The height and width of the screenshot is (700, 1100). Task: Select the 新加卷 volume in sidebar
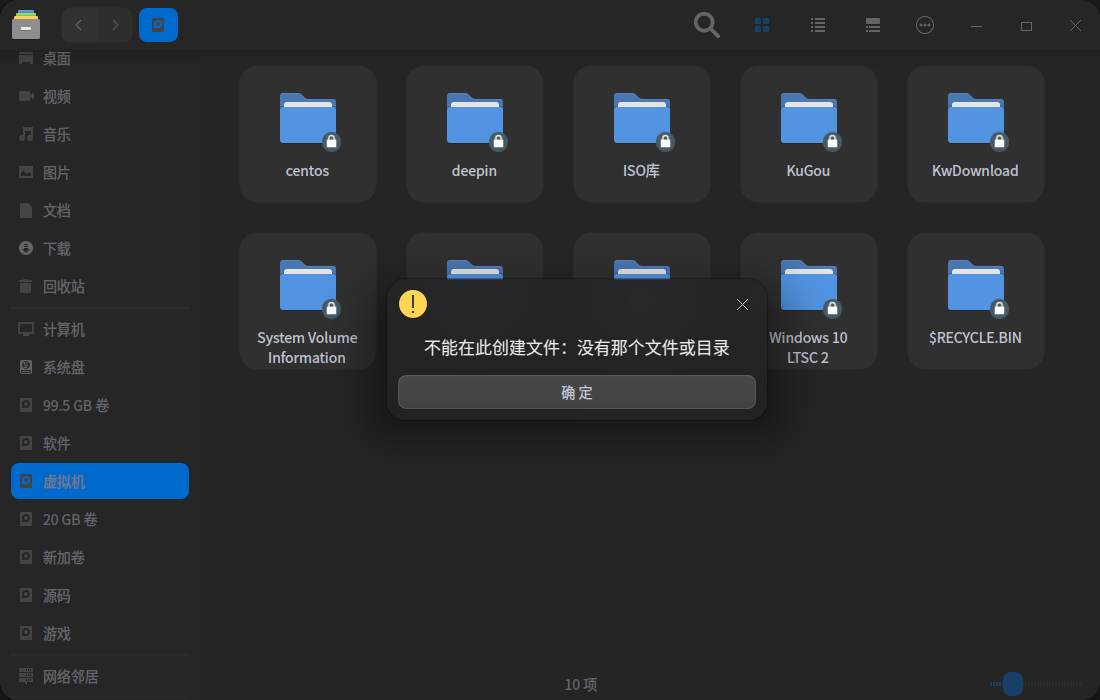coord(62,557)
